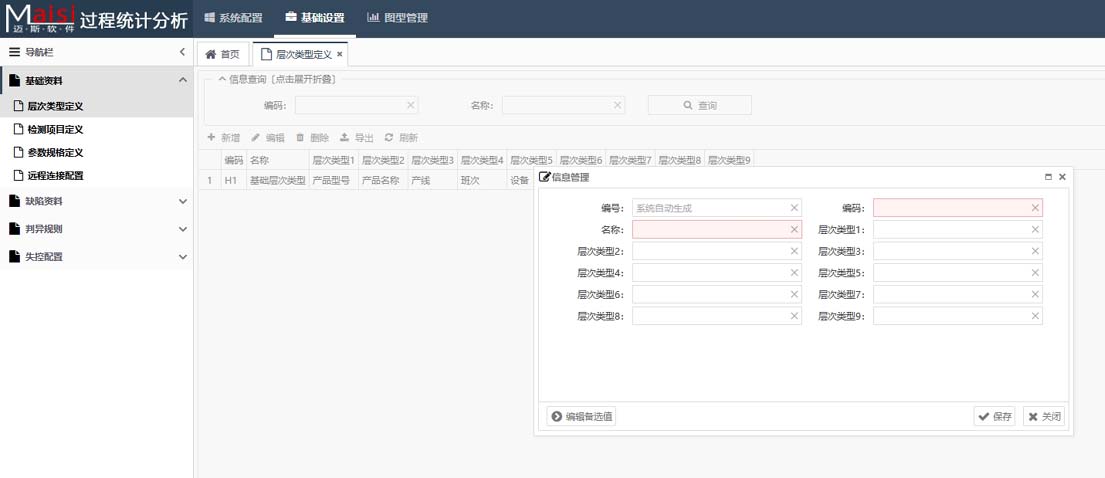Image resolution: width=1105 pixels, height=478 pixels.
Task: Open the 系统配置 top menu
Action: point(233,18)
